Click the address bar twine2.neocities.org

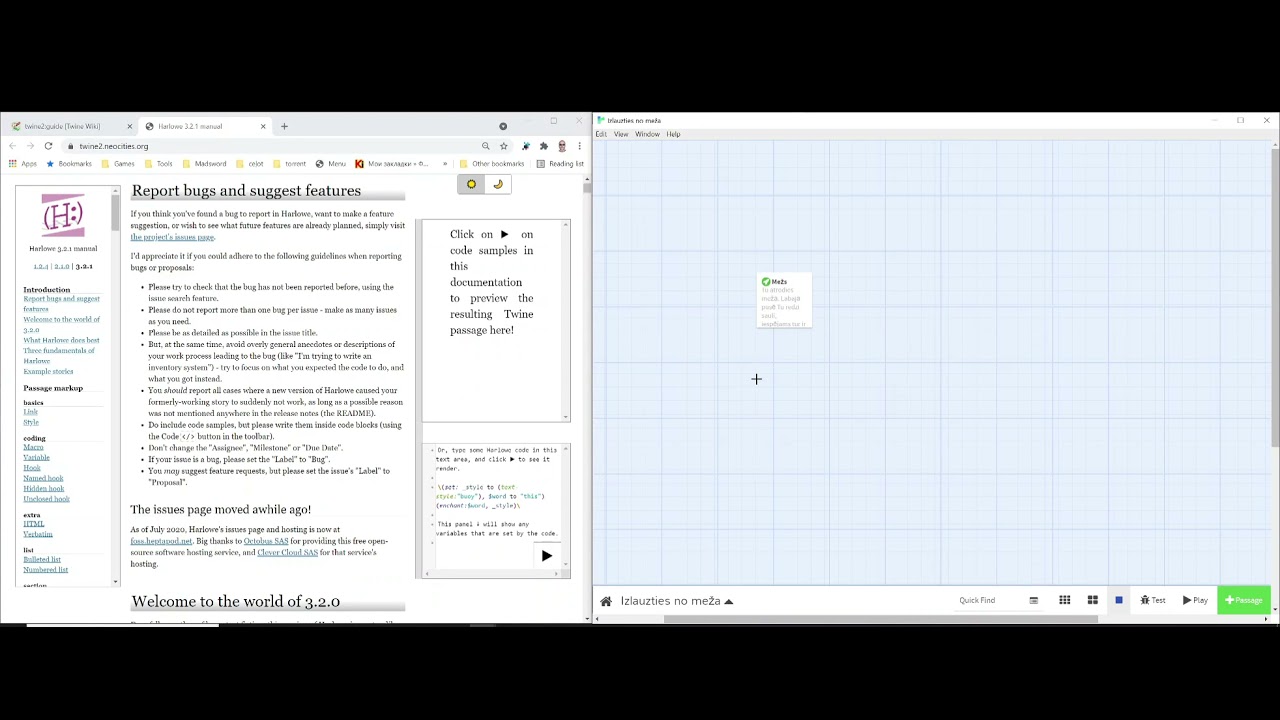pyautogui.click(x=270, y=146)
